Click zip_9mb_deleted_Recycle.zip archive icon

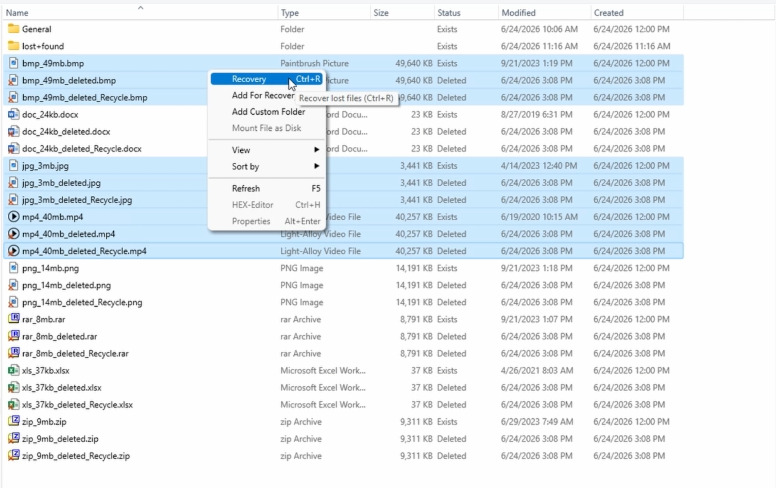[x=13, y=456]
